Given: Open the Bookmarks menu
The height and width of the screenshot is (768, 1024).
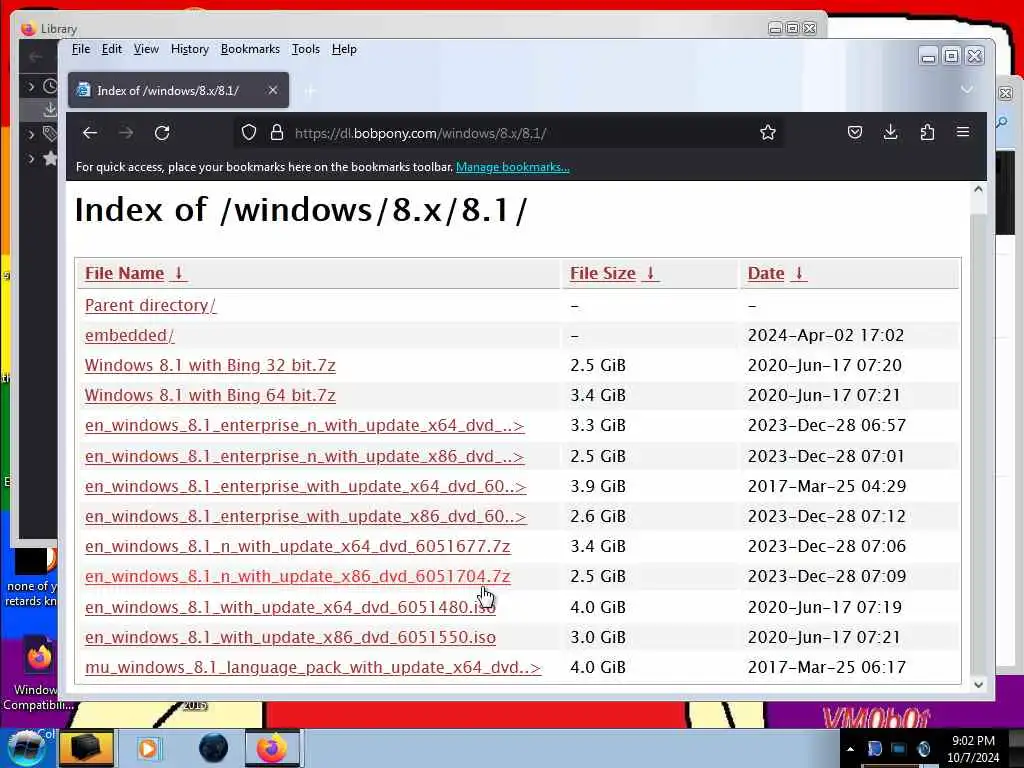Looking at the screenshot, I should pos(250,49).
